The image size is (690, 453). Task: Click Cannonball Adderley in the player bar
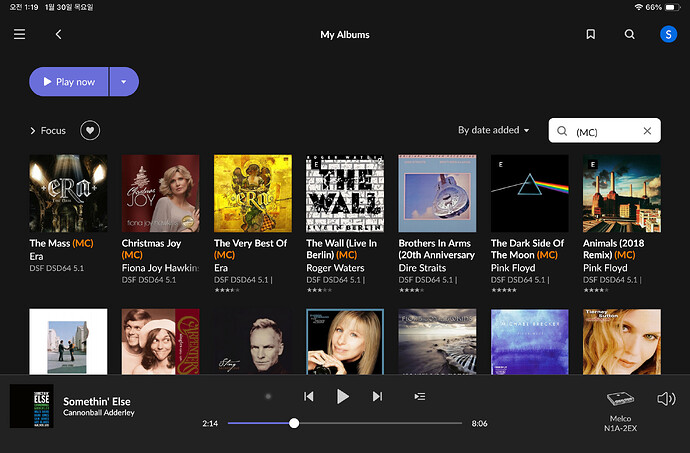99,413
